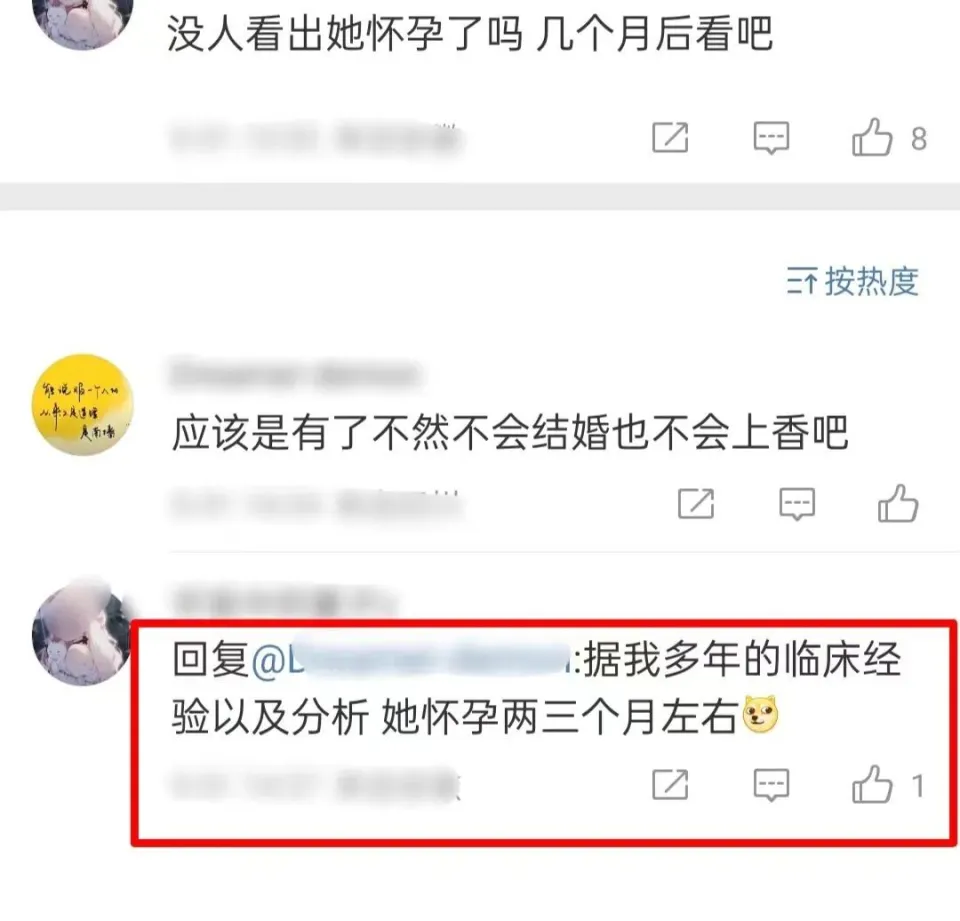Open the top commenter's avatar
960x921 pixels.
point(83,18)
